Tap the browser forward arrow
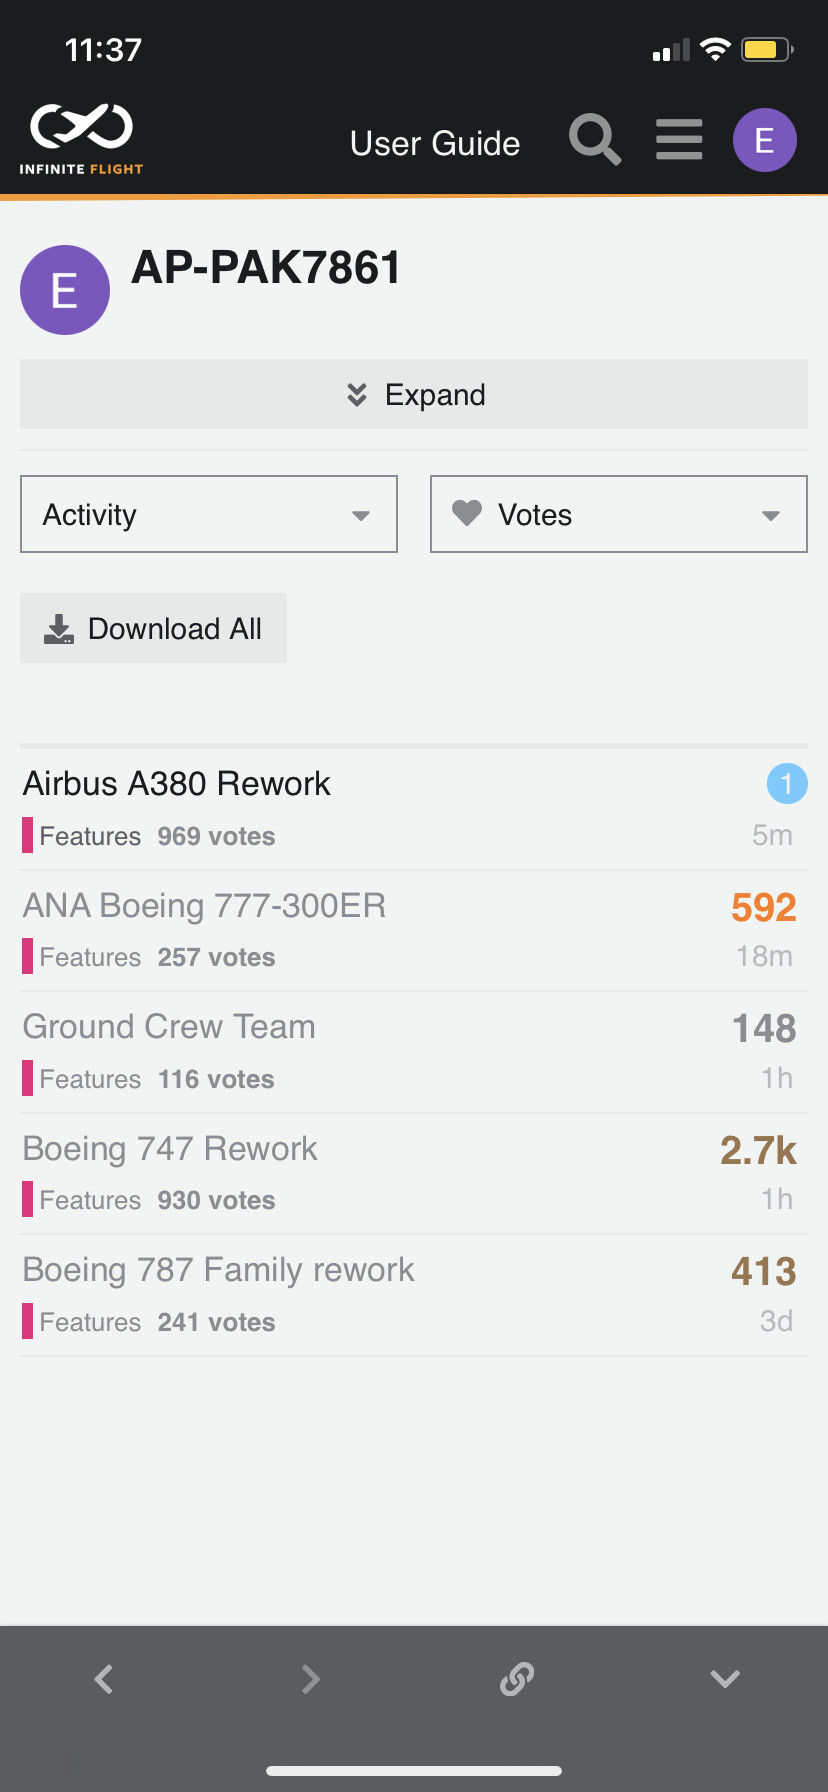The height and width of the screenshot is (1792, 828). [x=311, y=1678]
